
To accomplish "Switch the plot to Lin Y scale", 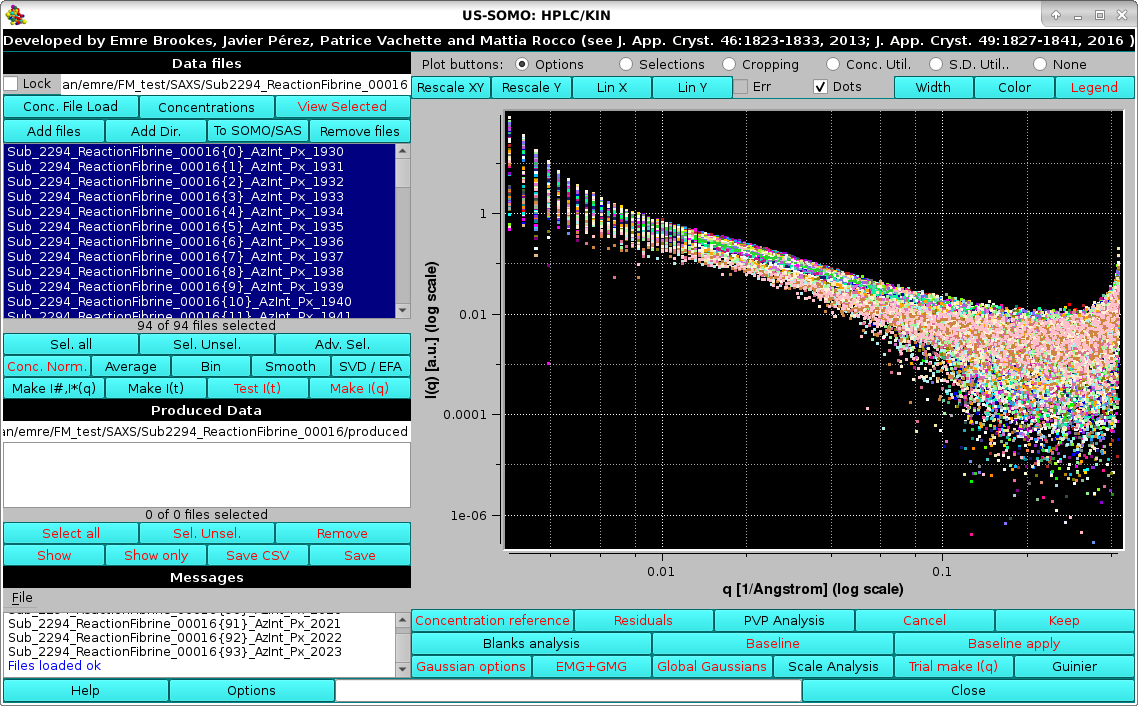I will coord(692,86).
